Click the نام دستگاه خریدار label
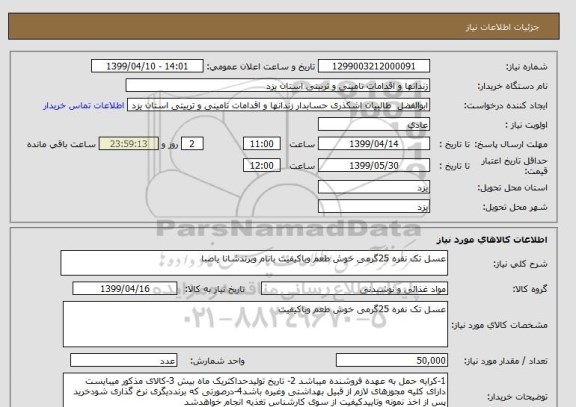The width and height of the screenshot is (576, 407). point(512,86)
